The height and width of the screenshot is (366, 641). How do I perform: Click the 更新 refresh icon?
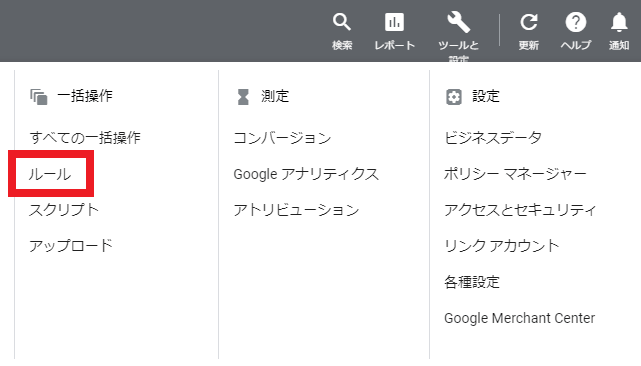coord(529,22)
